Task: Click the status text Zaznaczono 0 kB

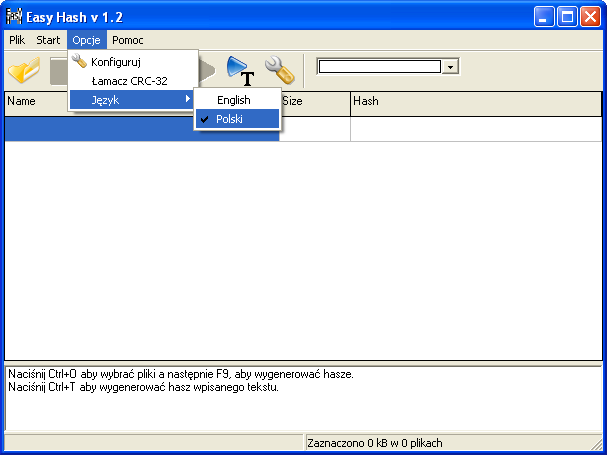Action: [x=374, y=443]
